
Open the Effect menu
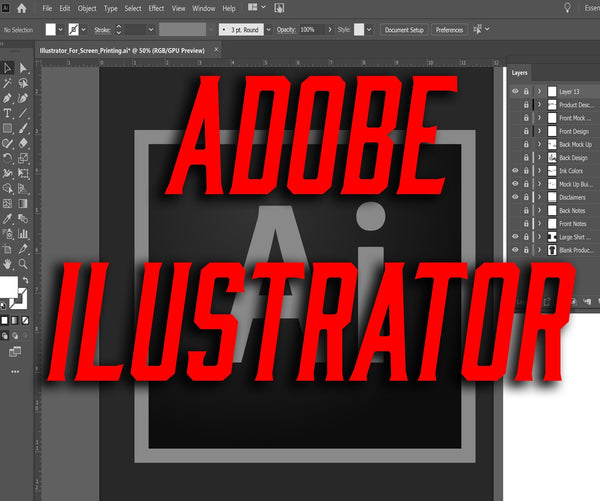coord(156,8)
